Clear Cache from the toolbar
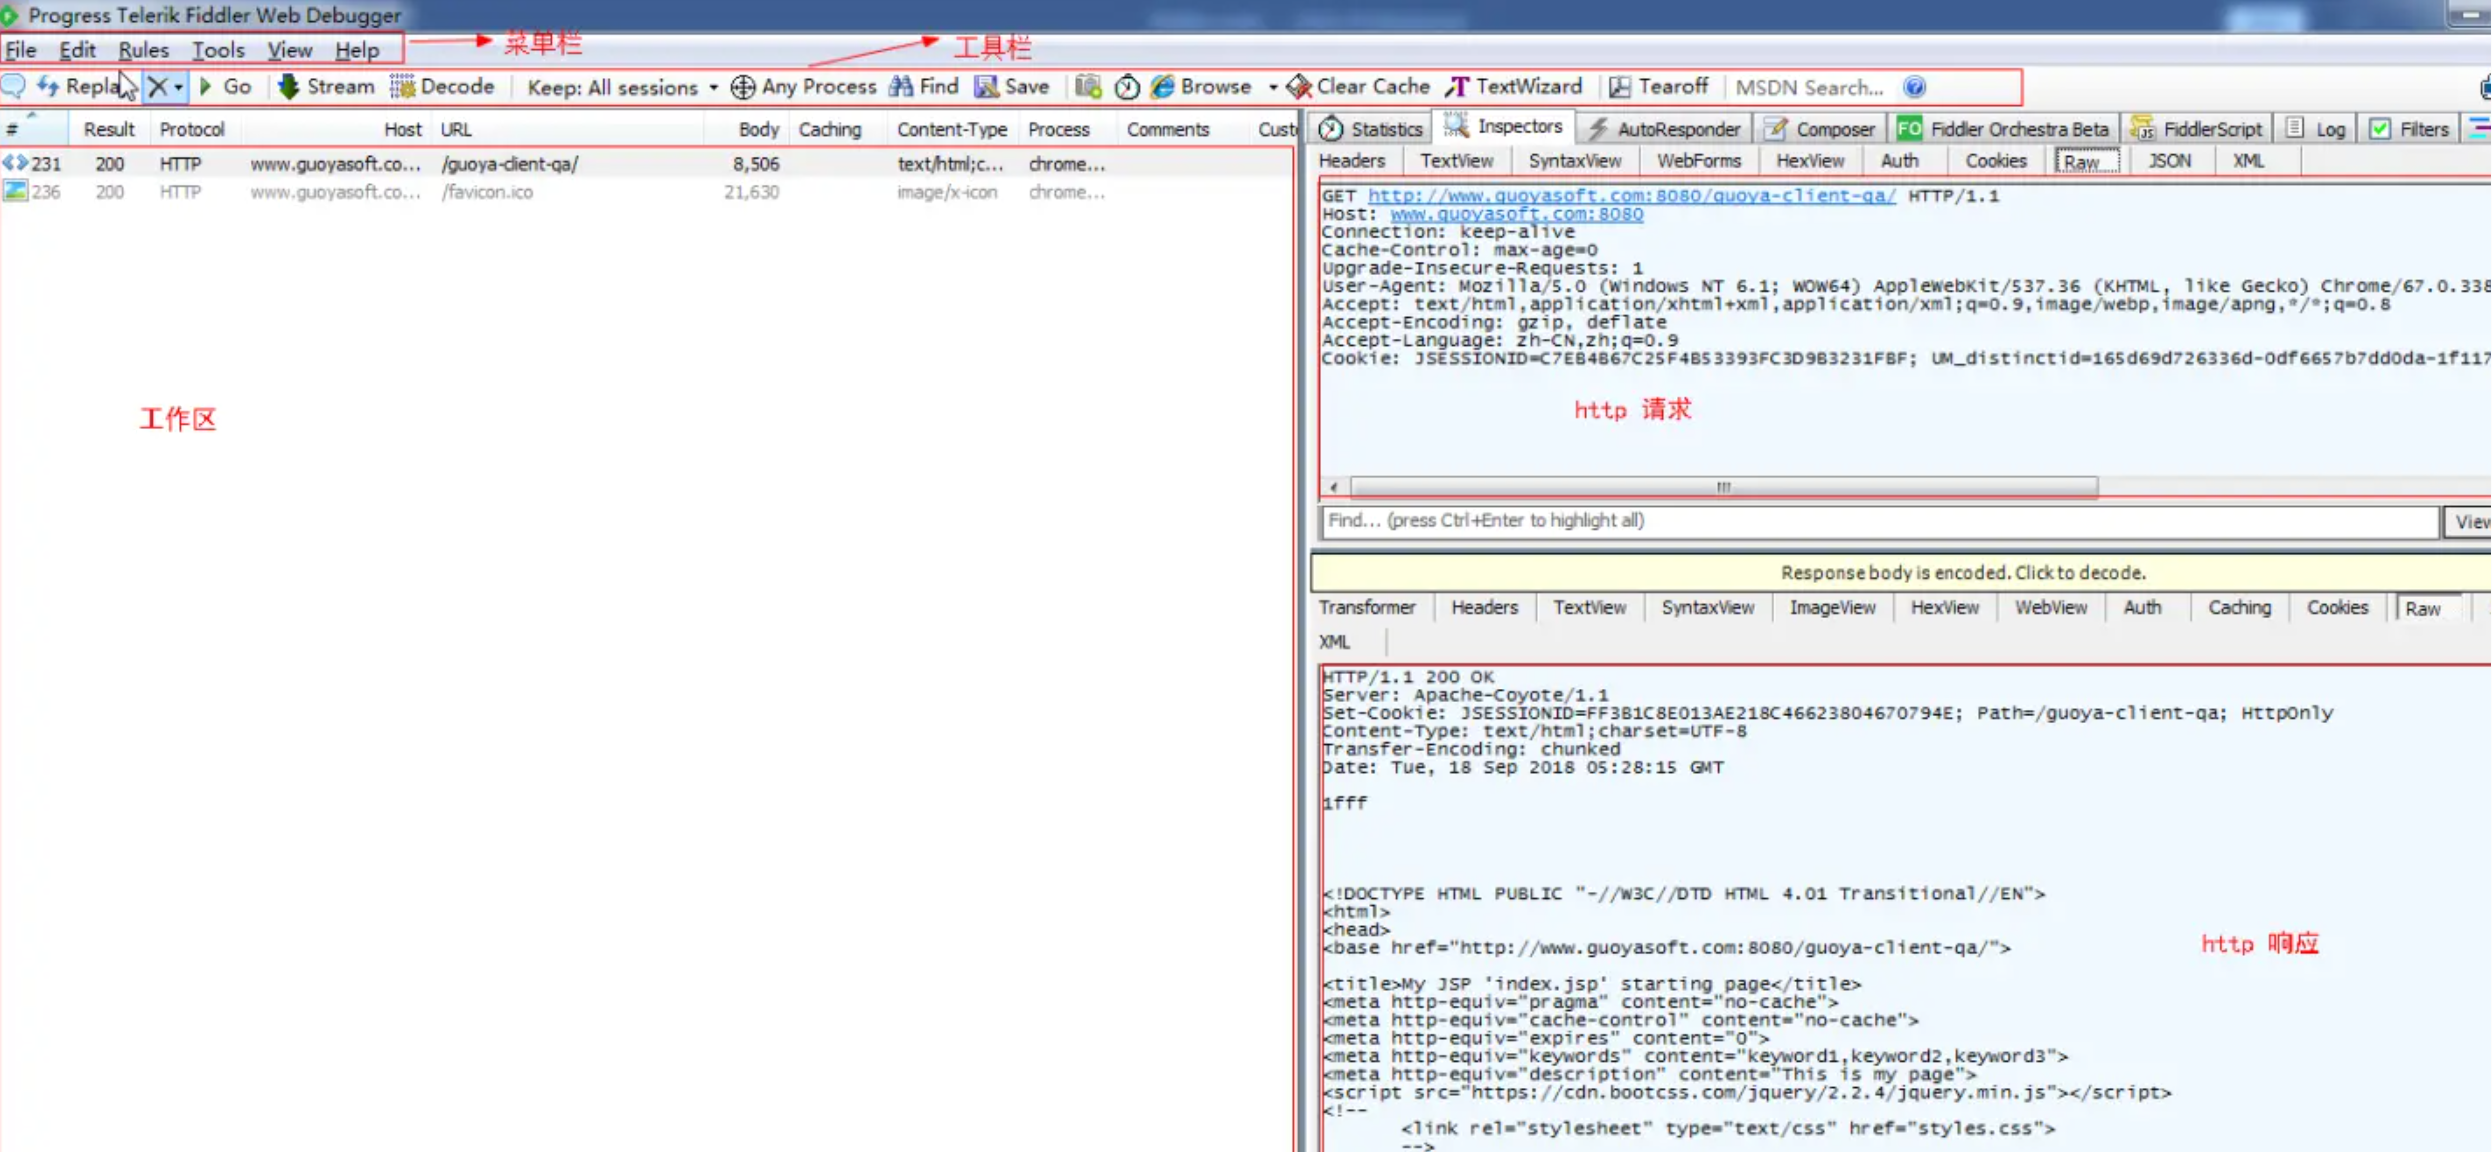This screenshot has width=2492, height=1152. coord(1359,87)
